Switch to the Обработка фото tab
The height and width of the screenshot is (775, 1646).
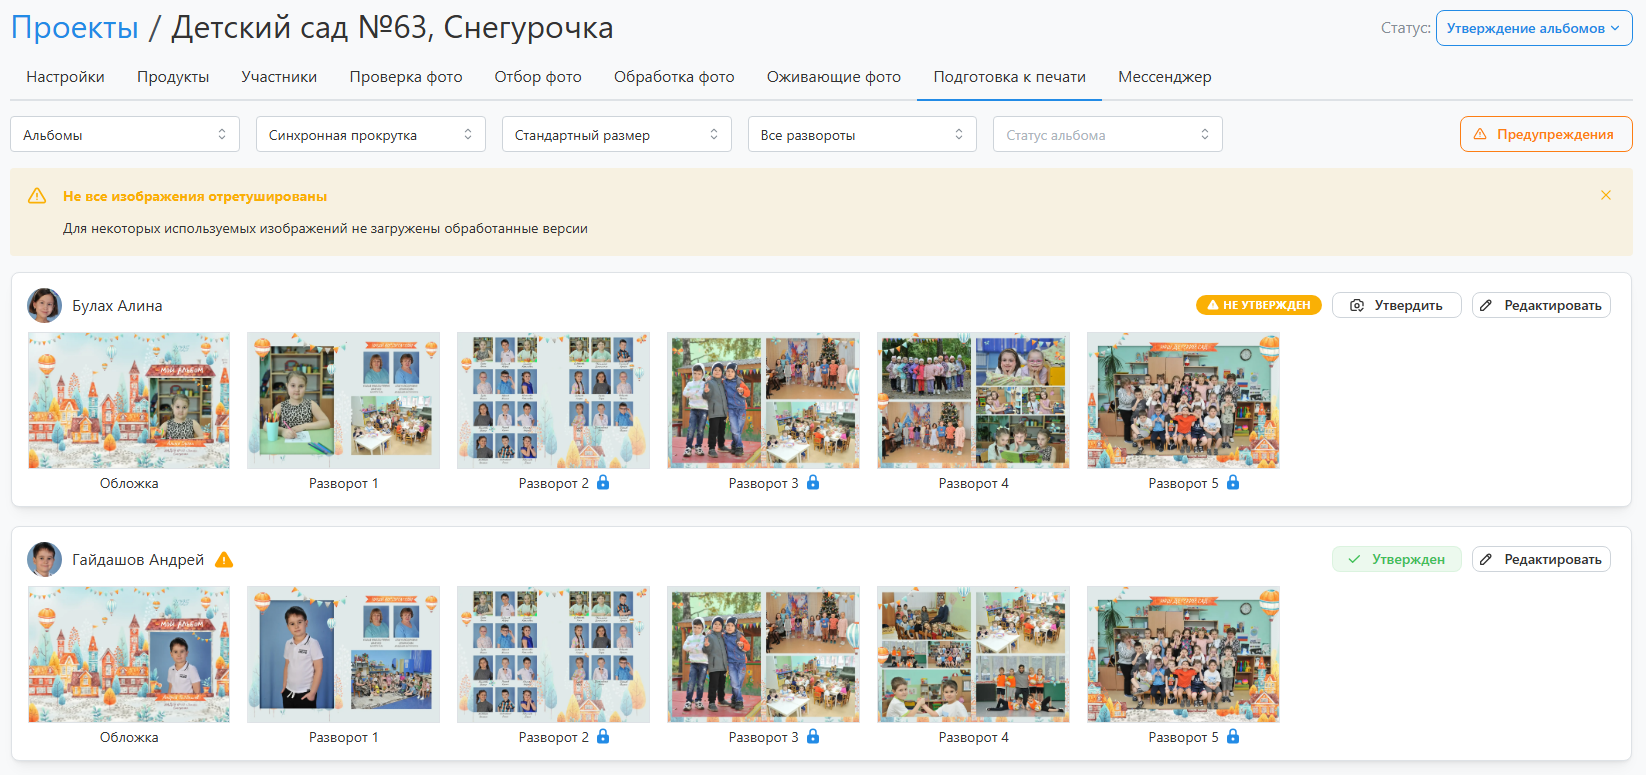click(674, 77)
